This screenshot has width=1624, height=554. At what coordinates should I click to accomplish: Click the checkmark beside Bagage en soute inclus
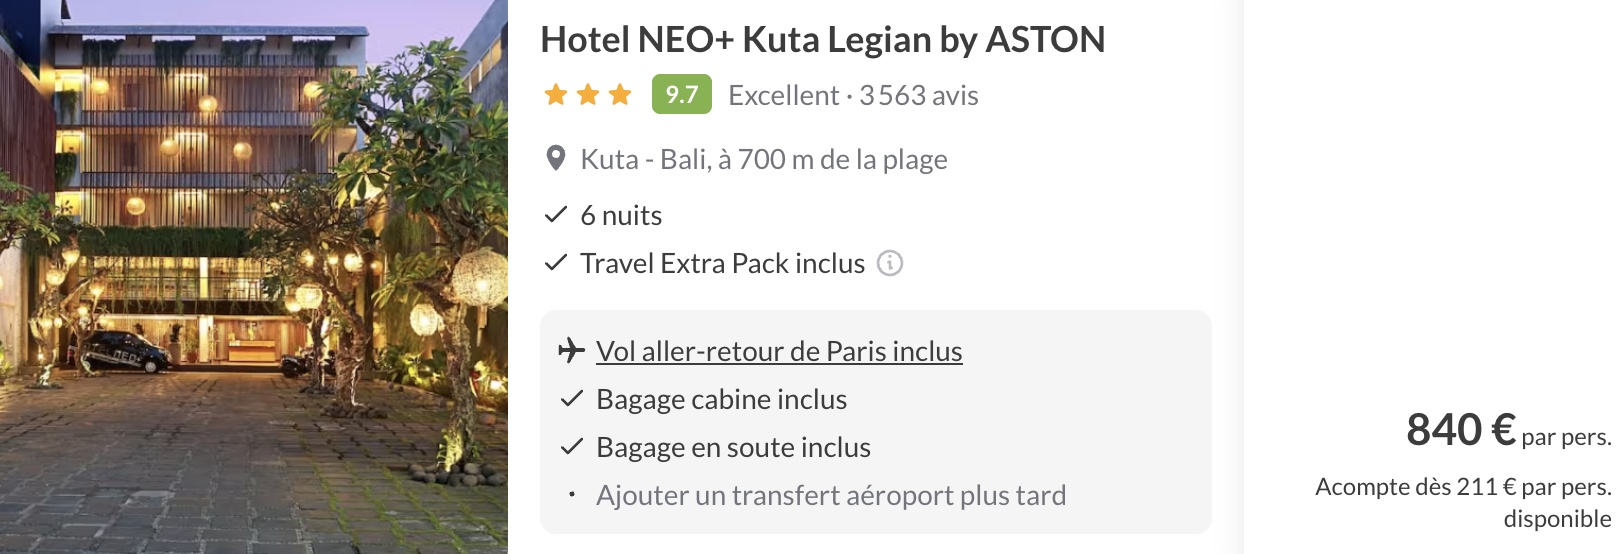[x=572, y=447]
